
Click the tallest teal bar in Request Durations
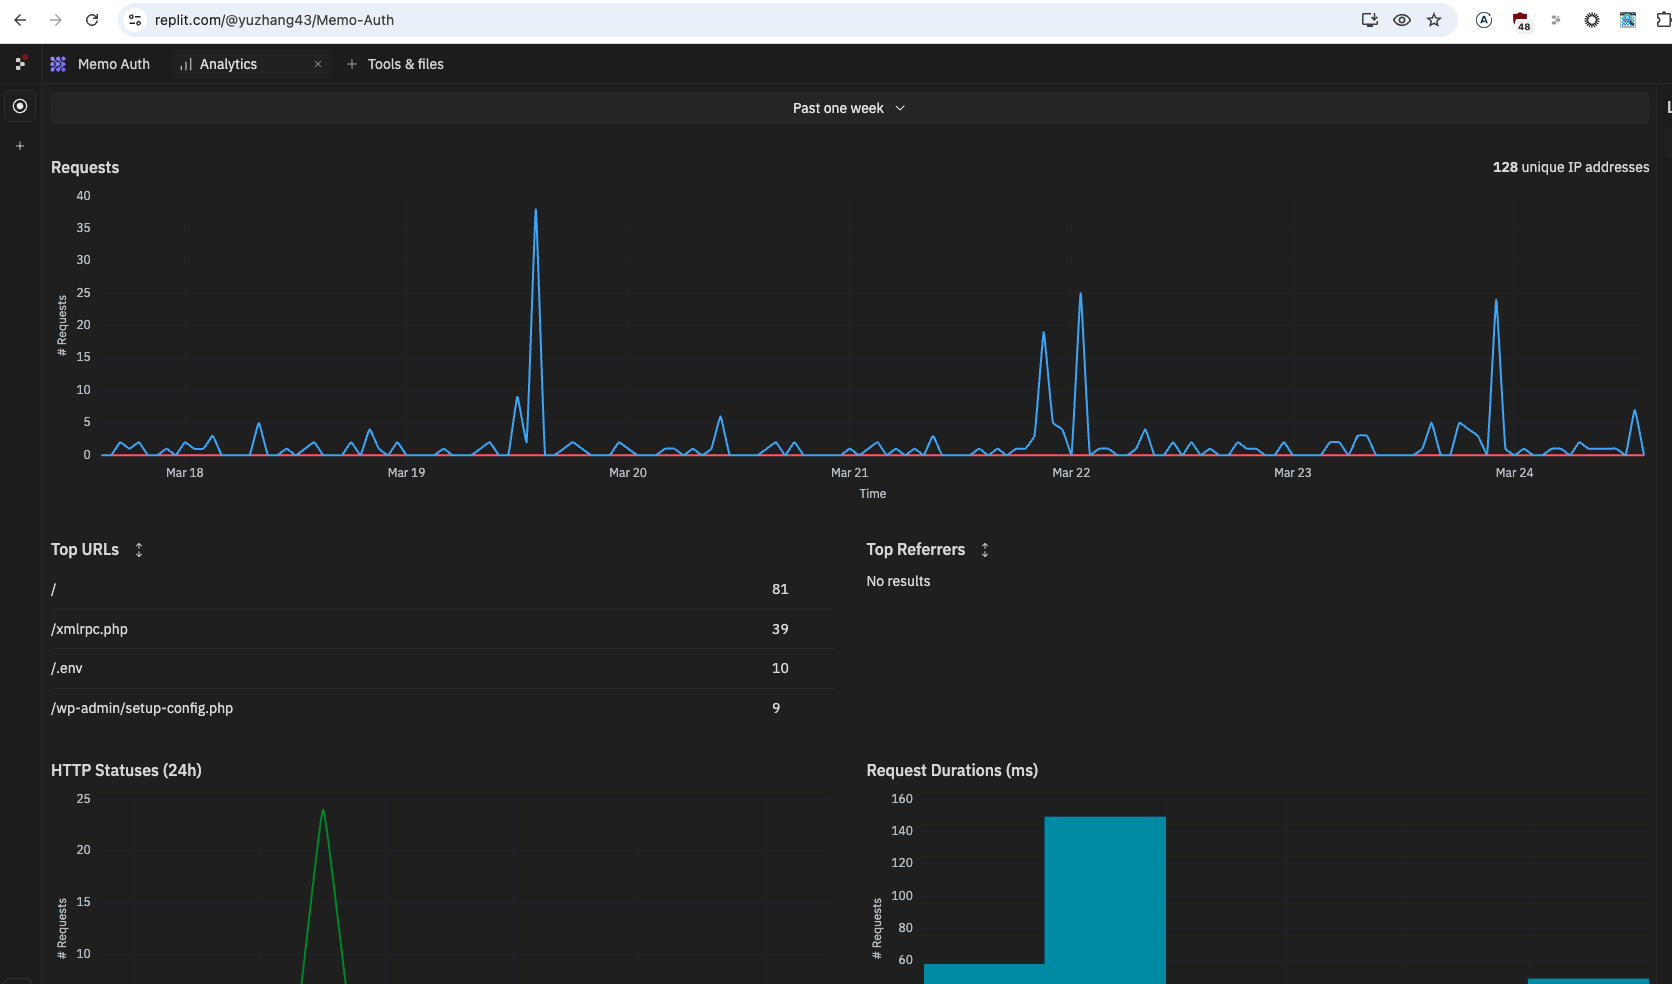tap(1105, 900)
